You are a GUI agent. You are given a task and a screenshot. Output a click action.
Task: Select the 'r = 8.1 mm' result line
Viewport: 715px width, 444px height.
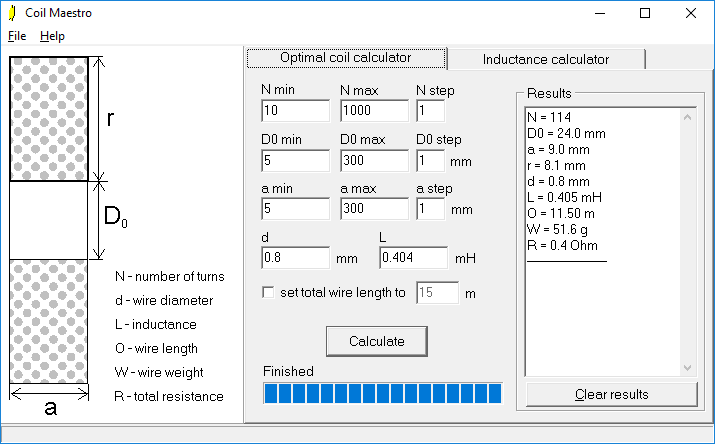[556, 165]
